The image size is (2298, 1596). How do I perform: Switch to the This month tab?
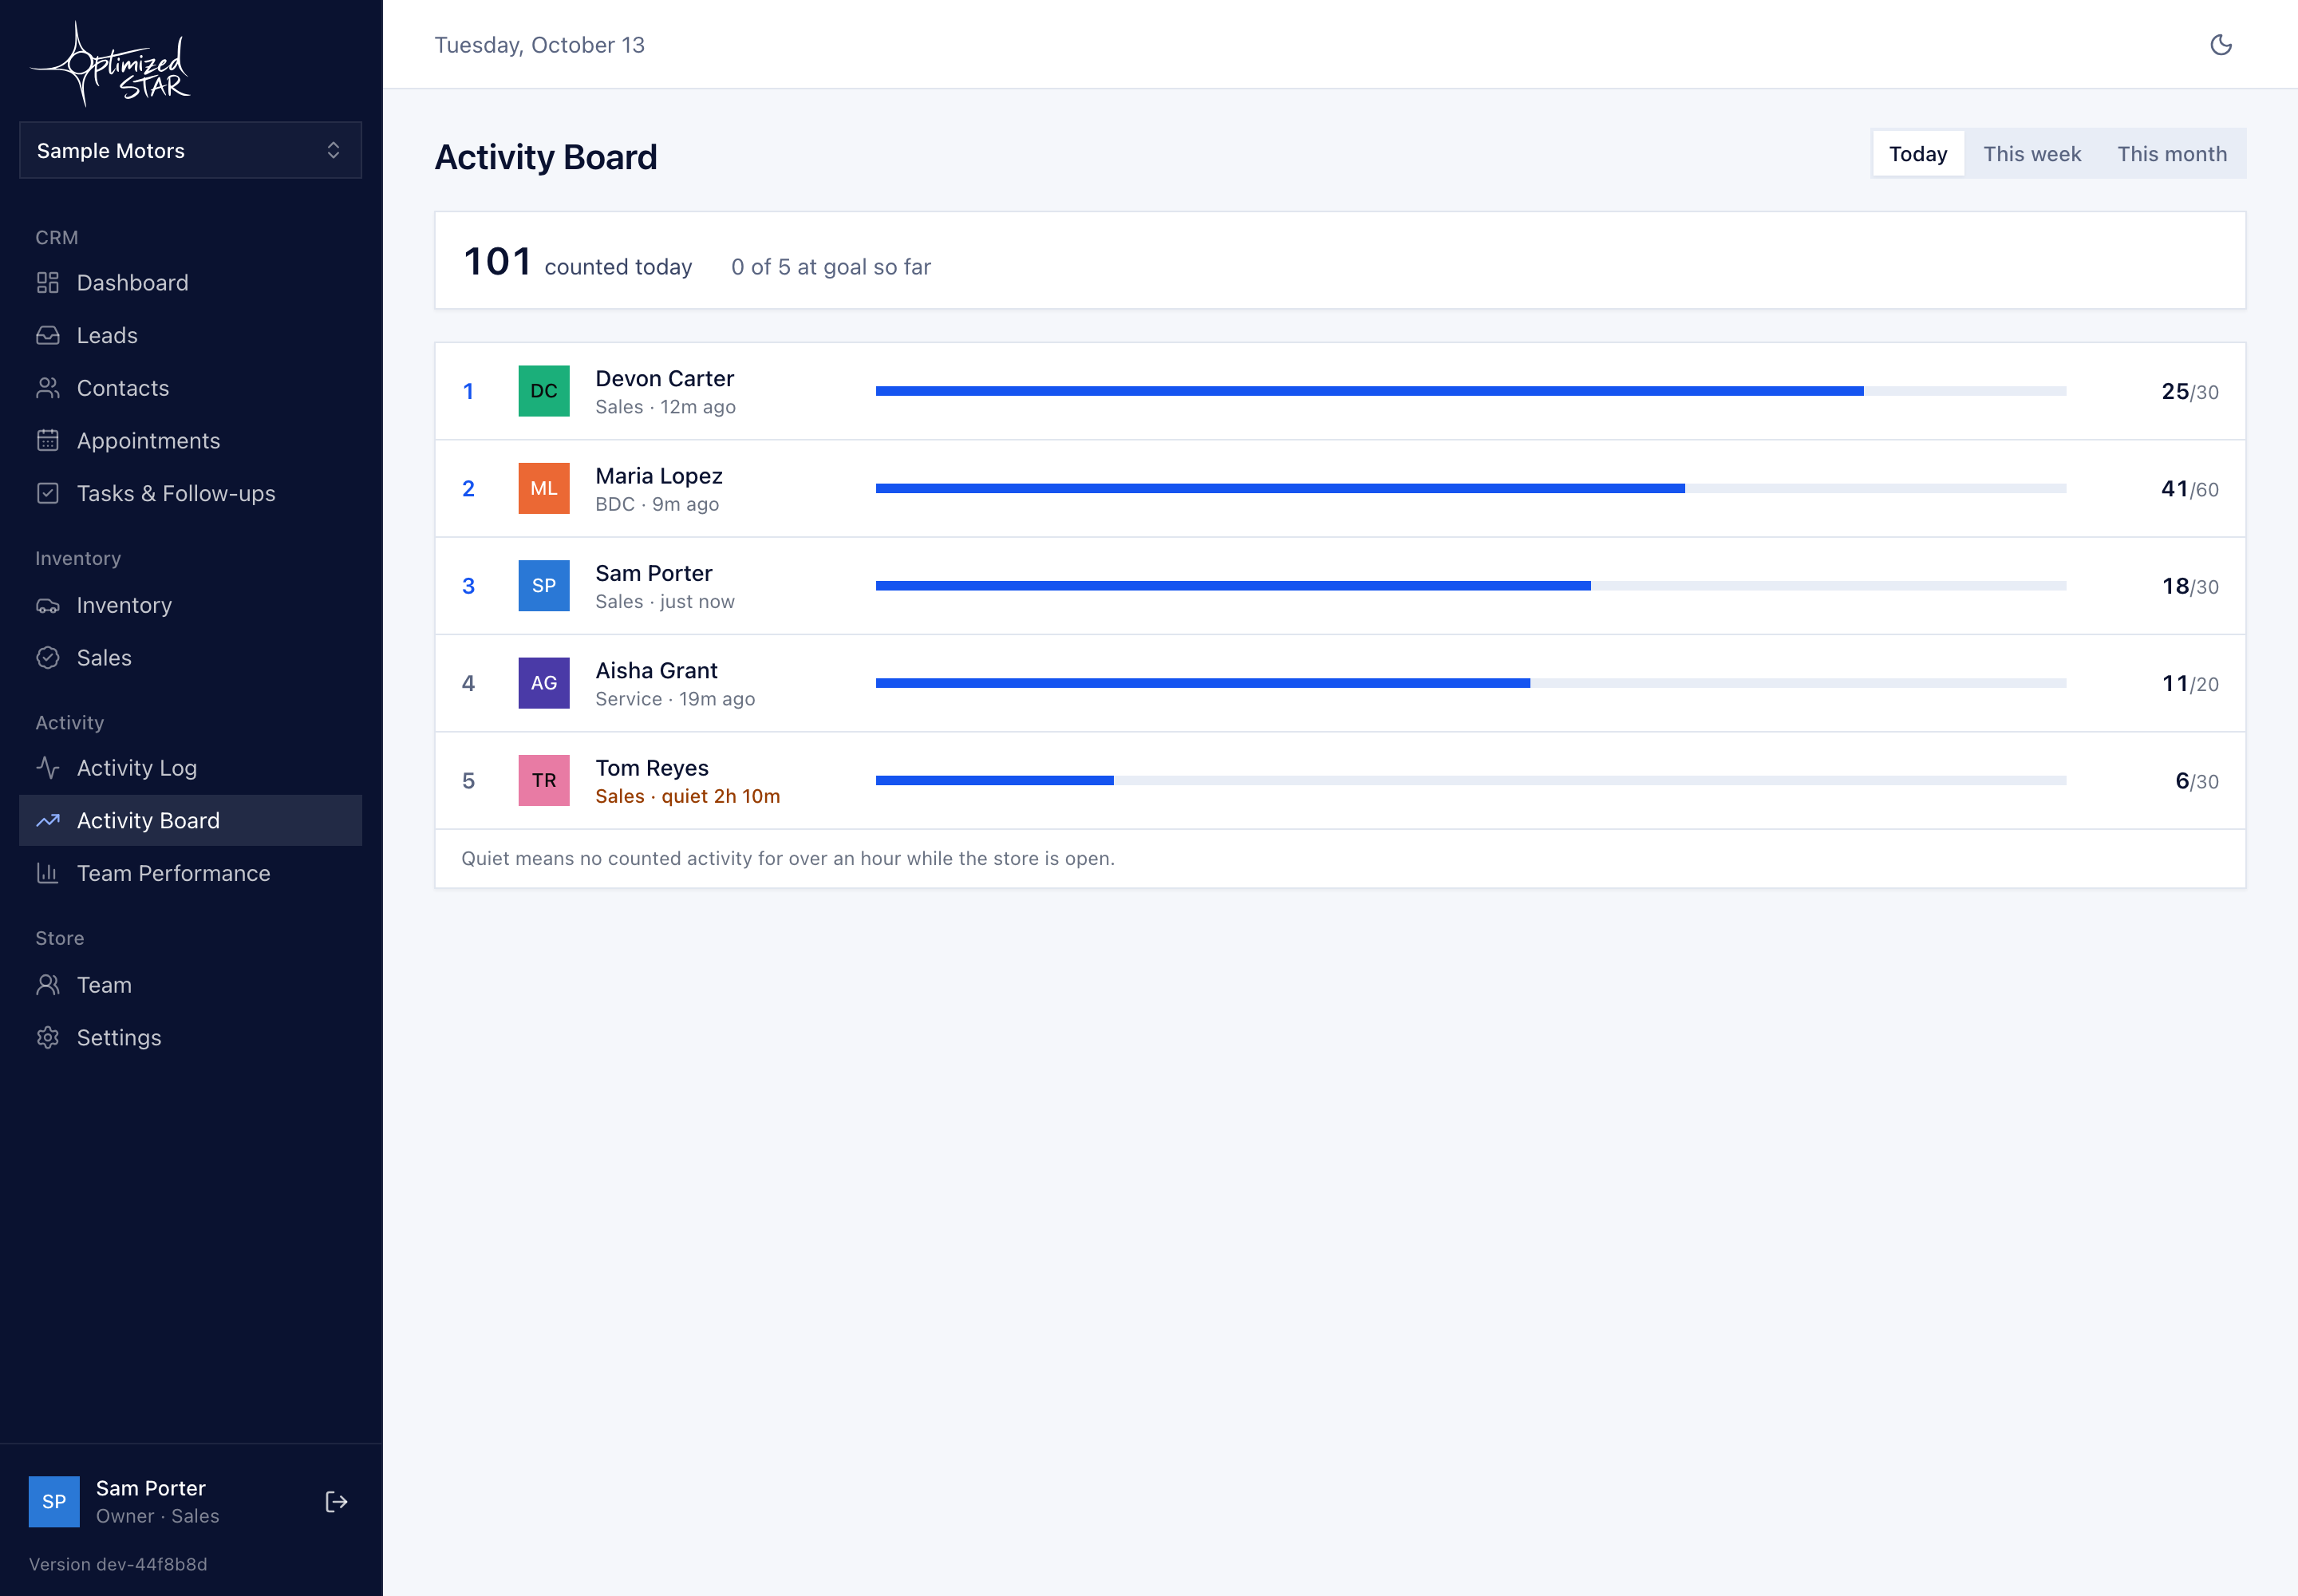pos(2171,154)
